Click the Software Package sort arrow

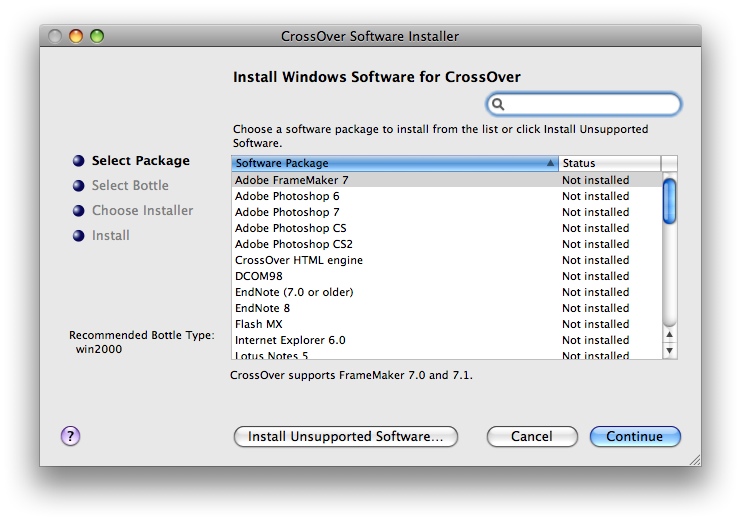click(x=550, y=163)
